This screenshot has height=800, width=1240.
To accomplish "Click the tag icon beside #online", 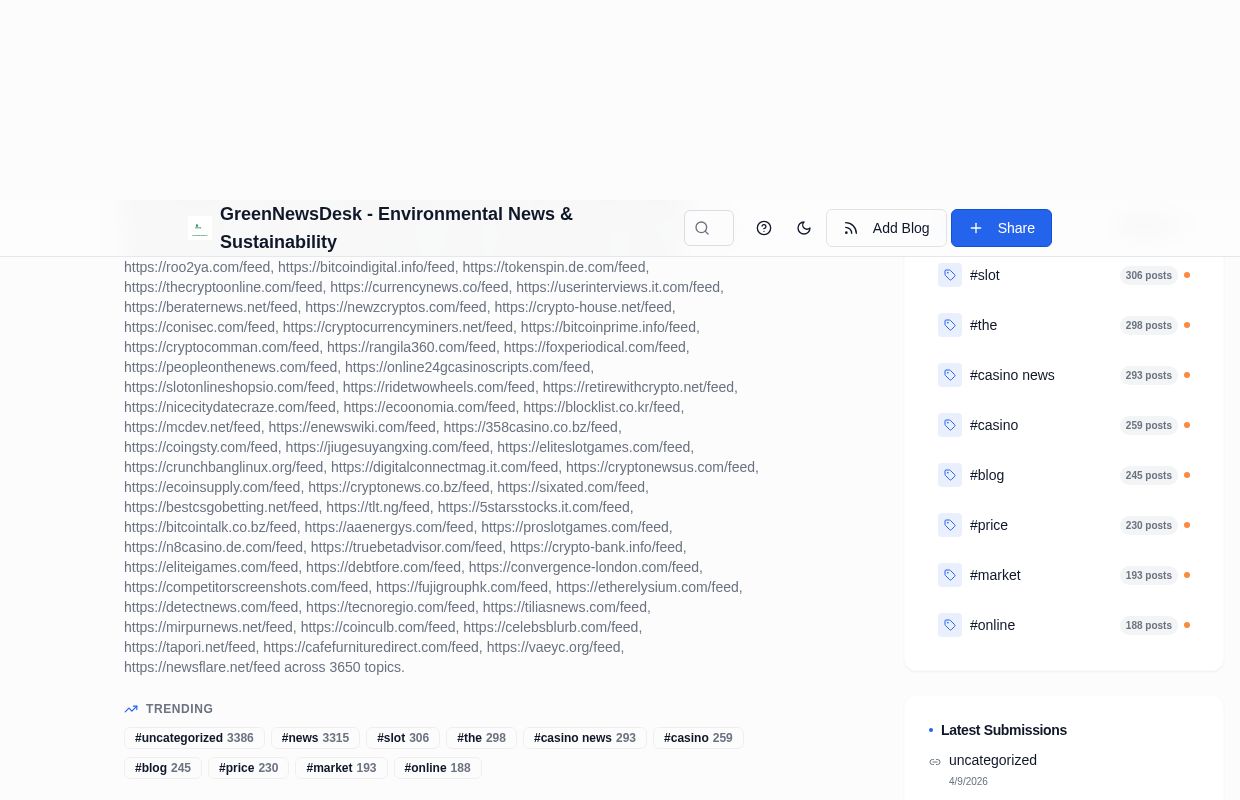I will pos(950,625).
